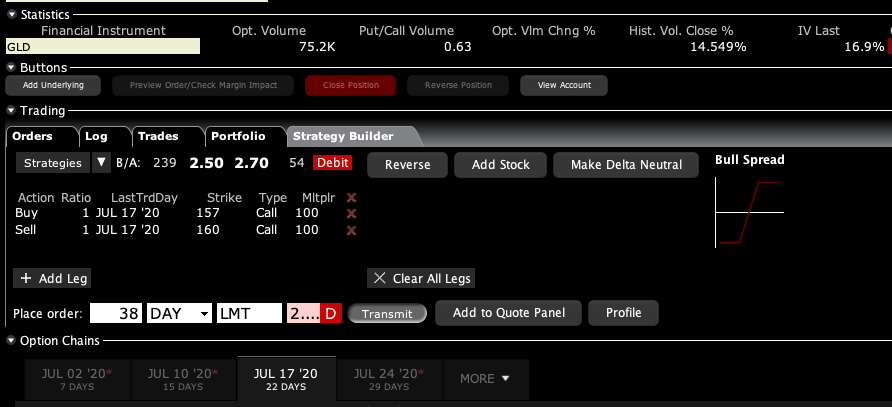Delete the Action header row X icon
The height and width of the screenshot is (407, 892).
[x=351, y=197]
